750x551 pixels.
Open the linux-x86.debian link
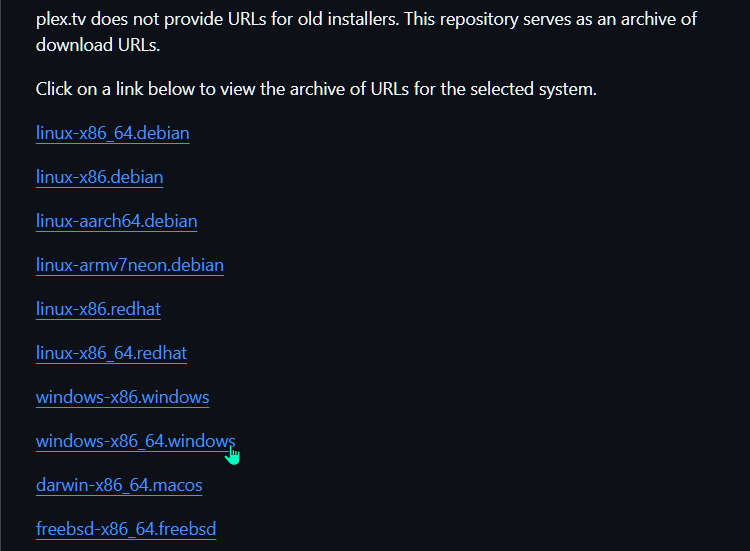[x=99, y=177]
